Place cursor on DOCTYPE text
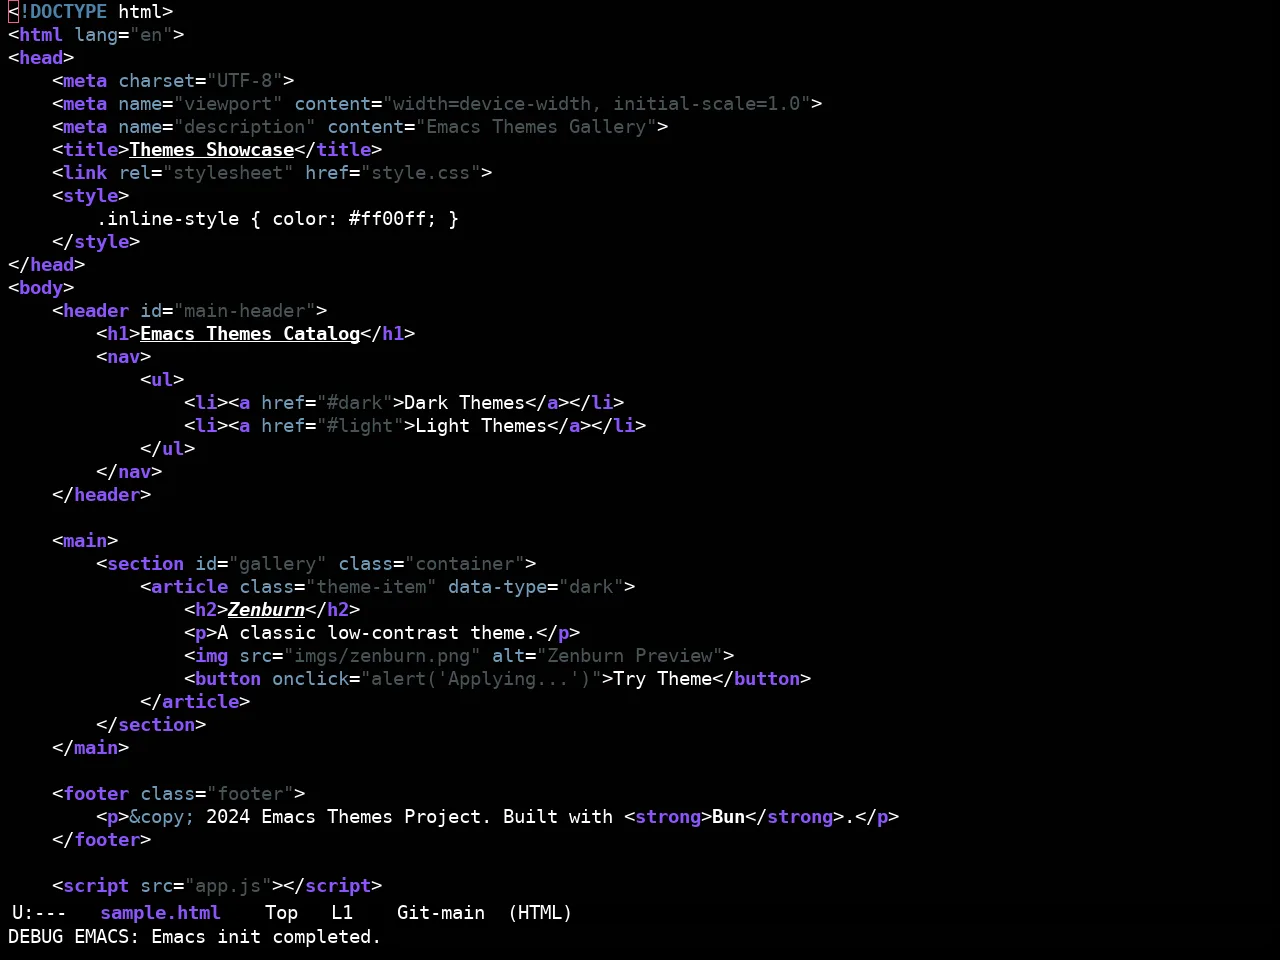Image resolution: width=1280 pixels, height=960 pixels. 68,12
